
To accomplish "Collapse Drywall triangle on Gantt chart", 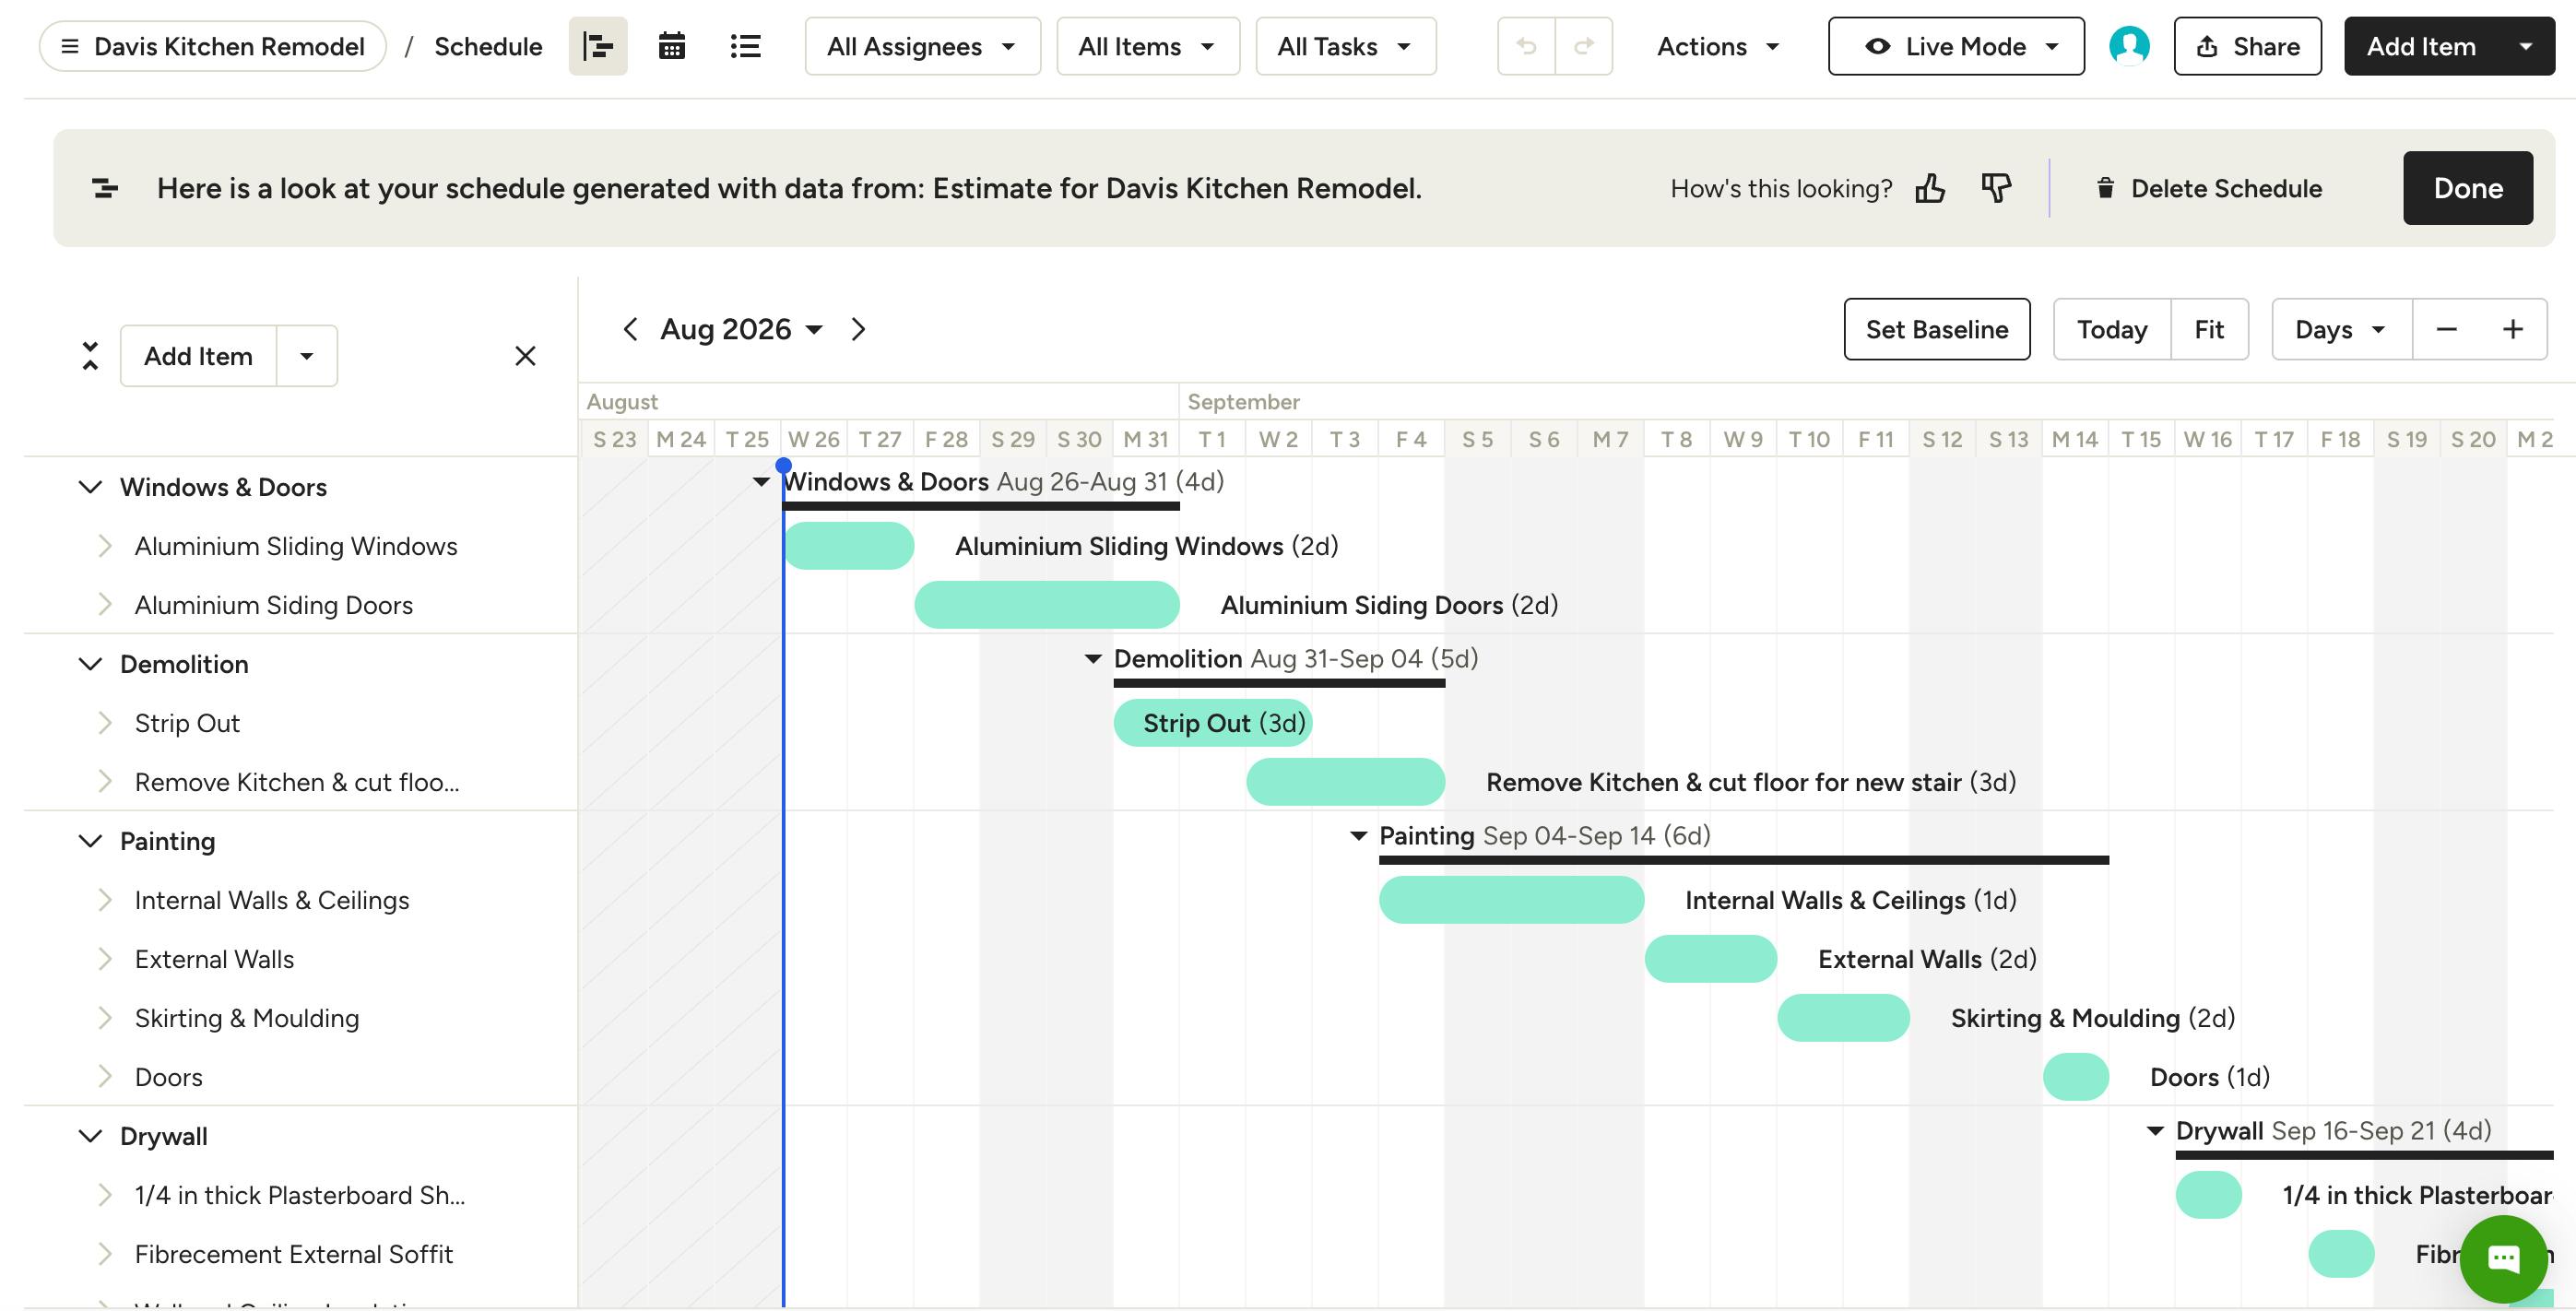I will coord(2155,1131).
